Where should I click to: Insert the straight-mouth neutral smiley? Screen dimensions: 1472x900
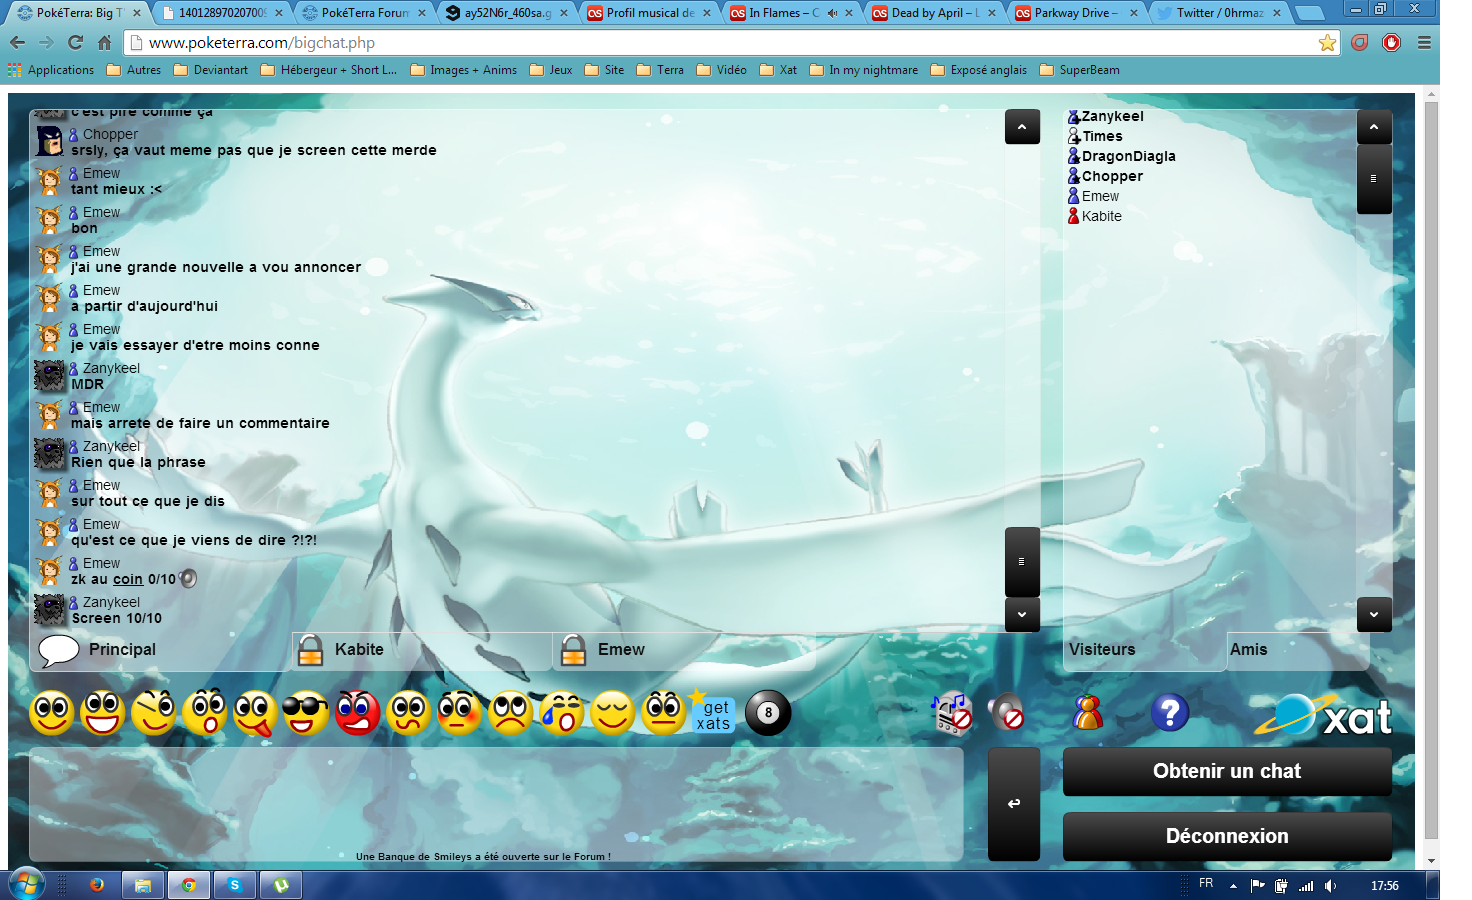(x=664, y=713)
